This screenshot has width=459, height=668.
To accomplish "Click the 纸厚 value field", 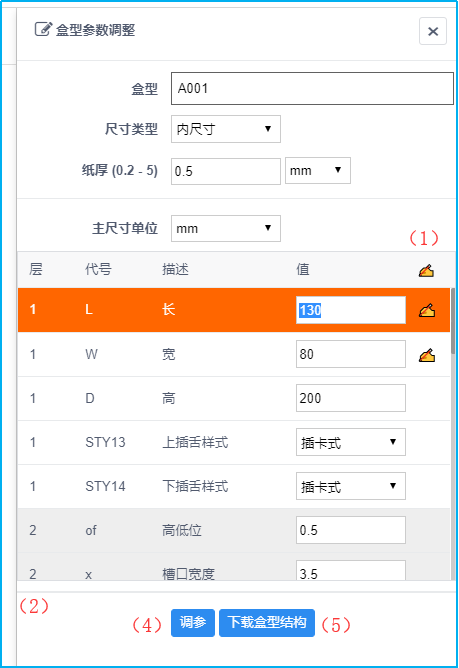I will pos(225,171).
